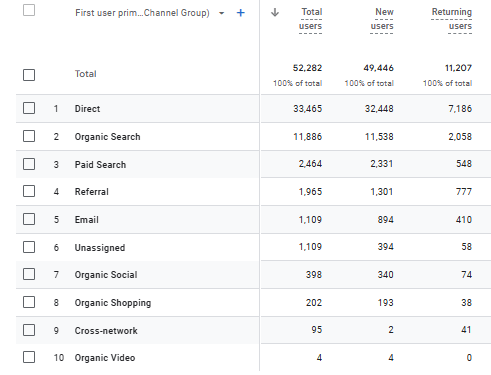The image size is (491, 375).
Task: Click the Organic Video channel name
Action: pos(105,358)
